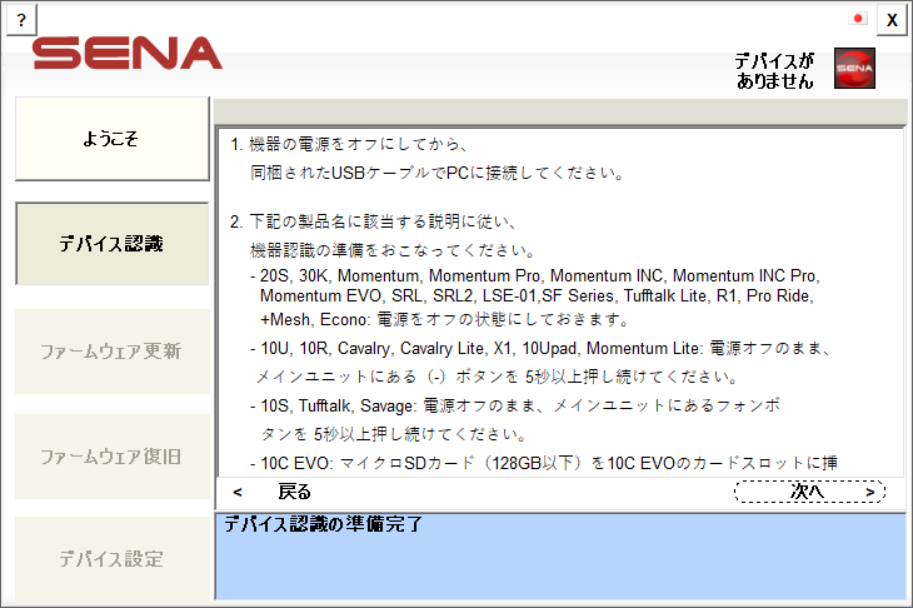This screenshot has width=913, height=608.
Task: Select the デバイス設定 tab
Action: (112, 558)
